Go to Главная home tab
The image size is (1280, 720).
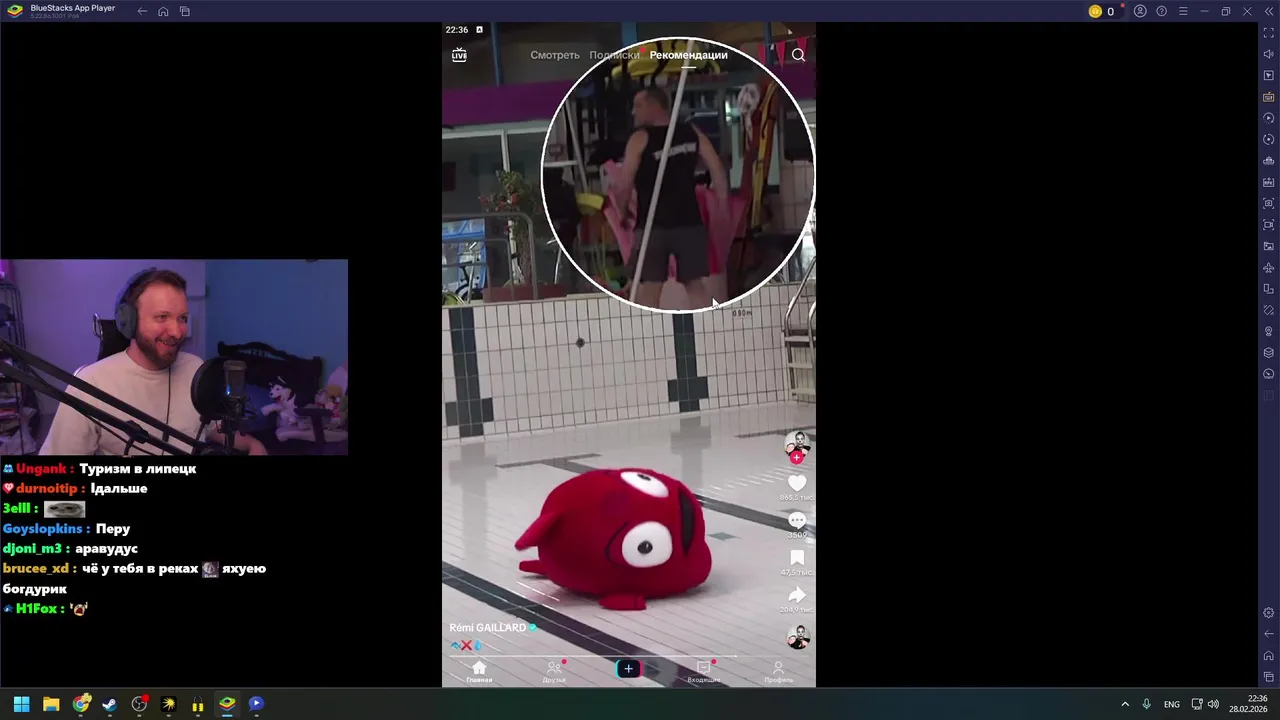point(479,672)
